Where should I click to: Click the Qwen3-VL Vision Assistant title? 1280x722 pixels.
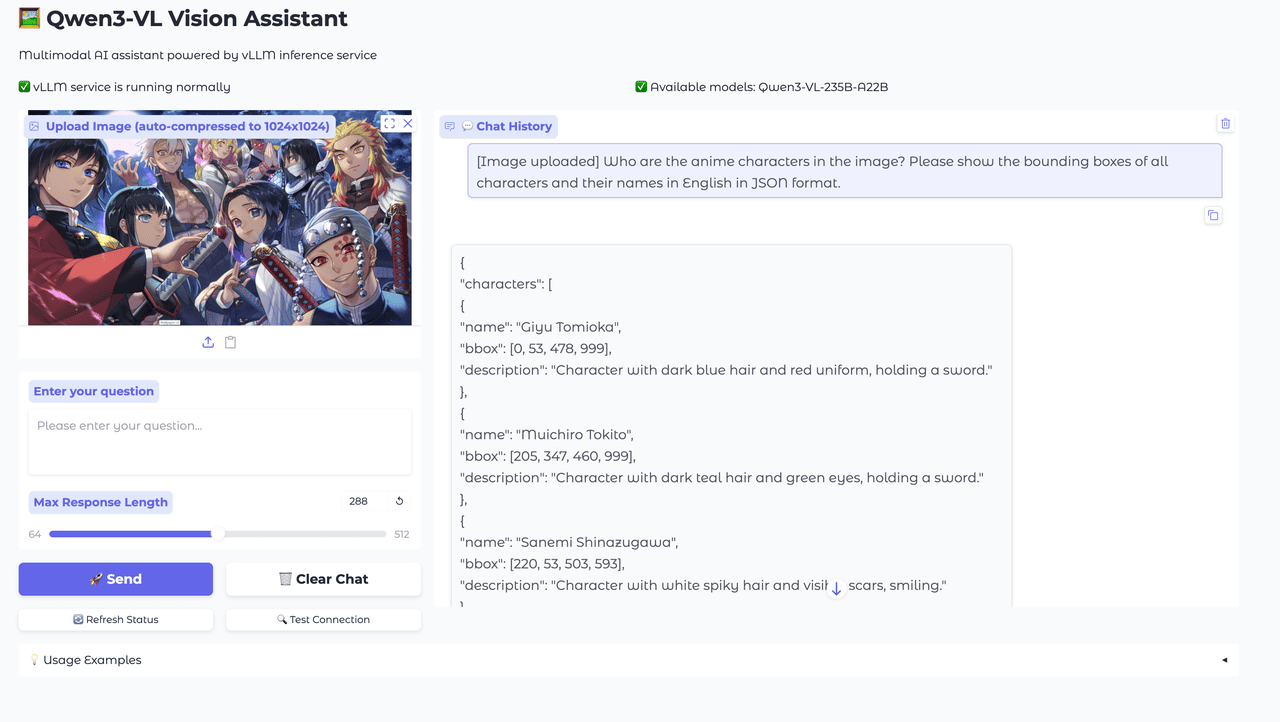pos(183,18)
